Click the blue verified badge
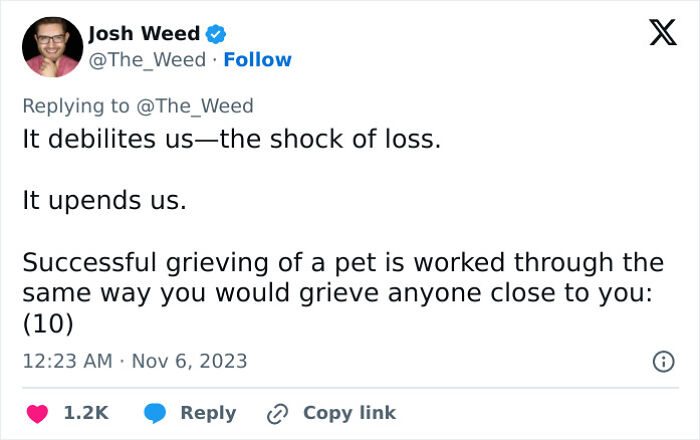 (x=214, y=35)
